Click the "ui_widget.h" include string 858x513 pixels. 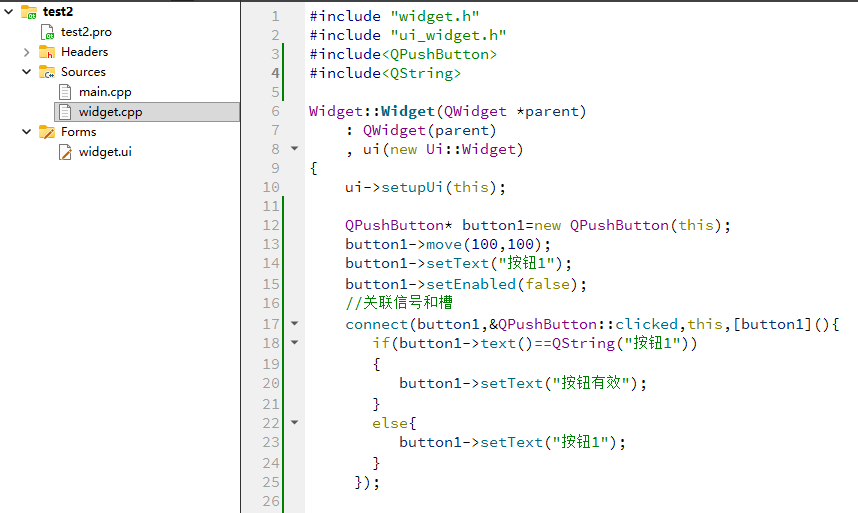(448, 36)
